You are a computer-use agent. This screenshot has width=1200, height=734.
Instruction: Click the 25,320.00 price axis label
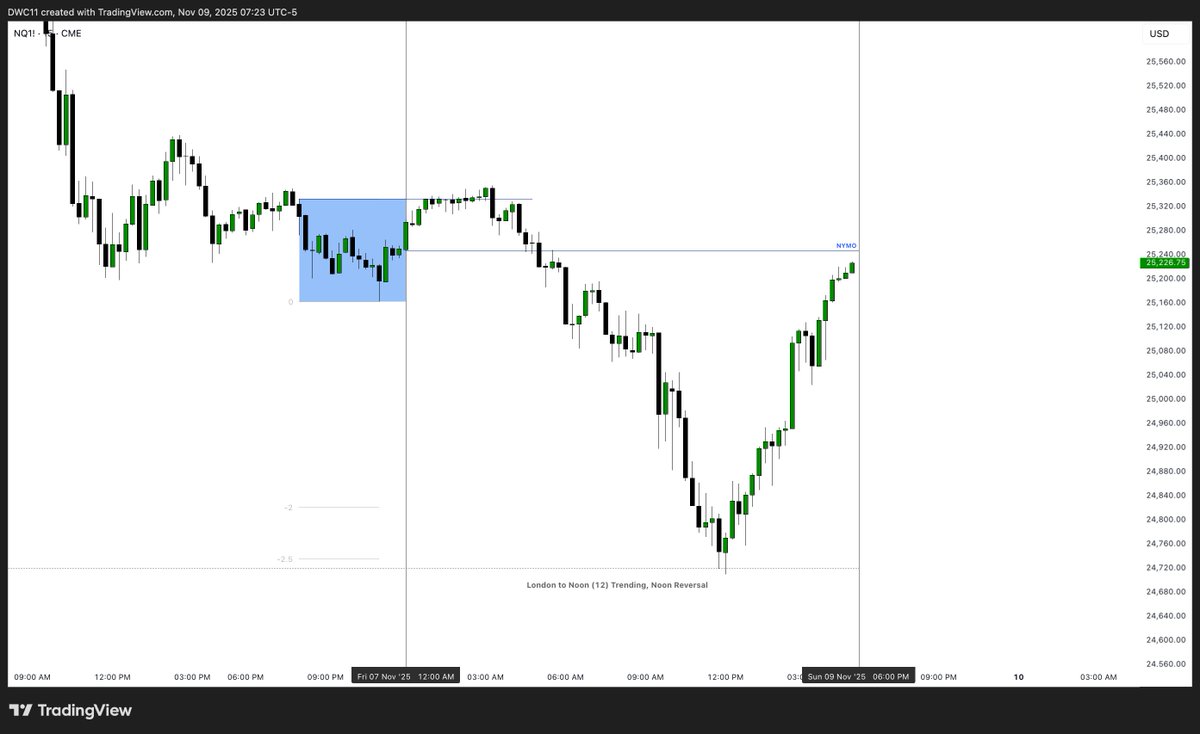tap(1166, 206)
